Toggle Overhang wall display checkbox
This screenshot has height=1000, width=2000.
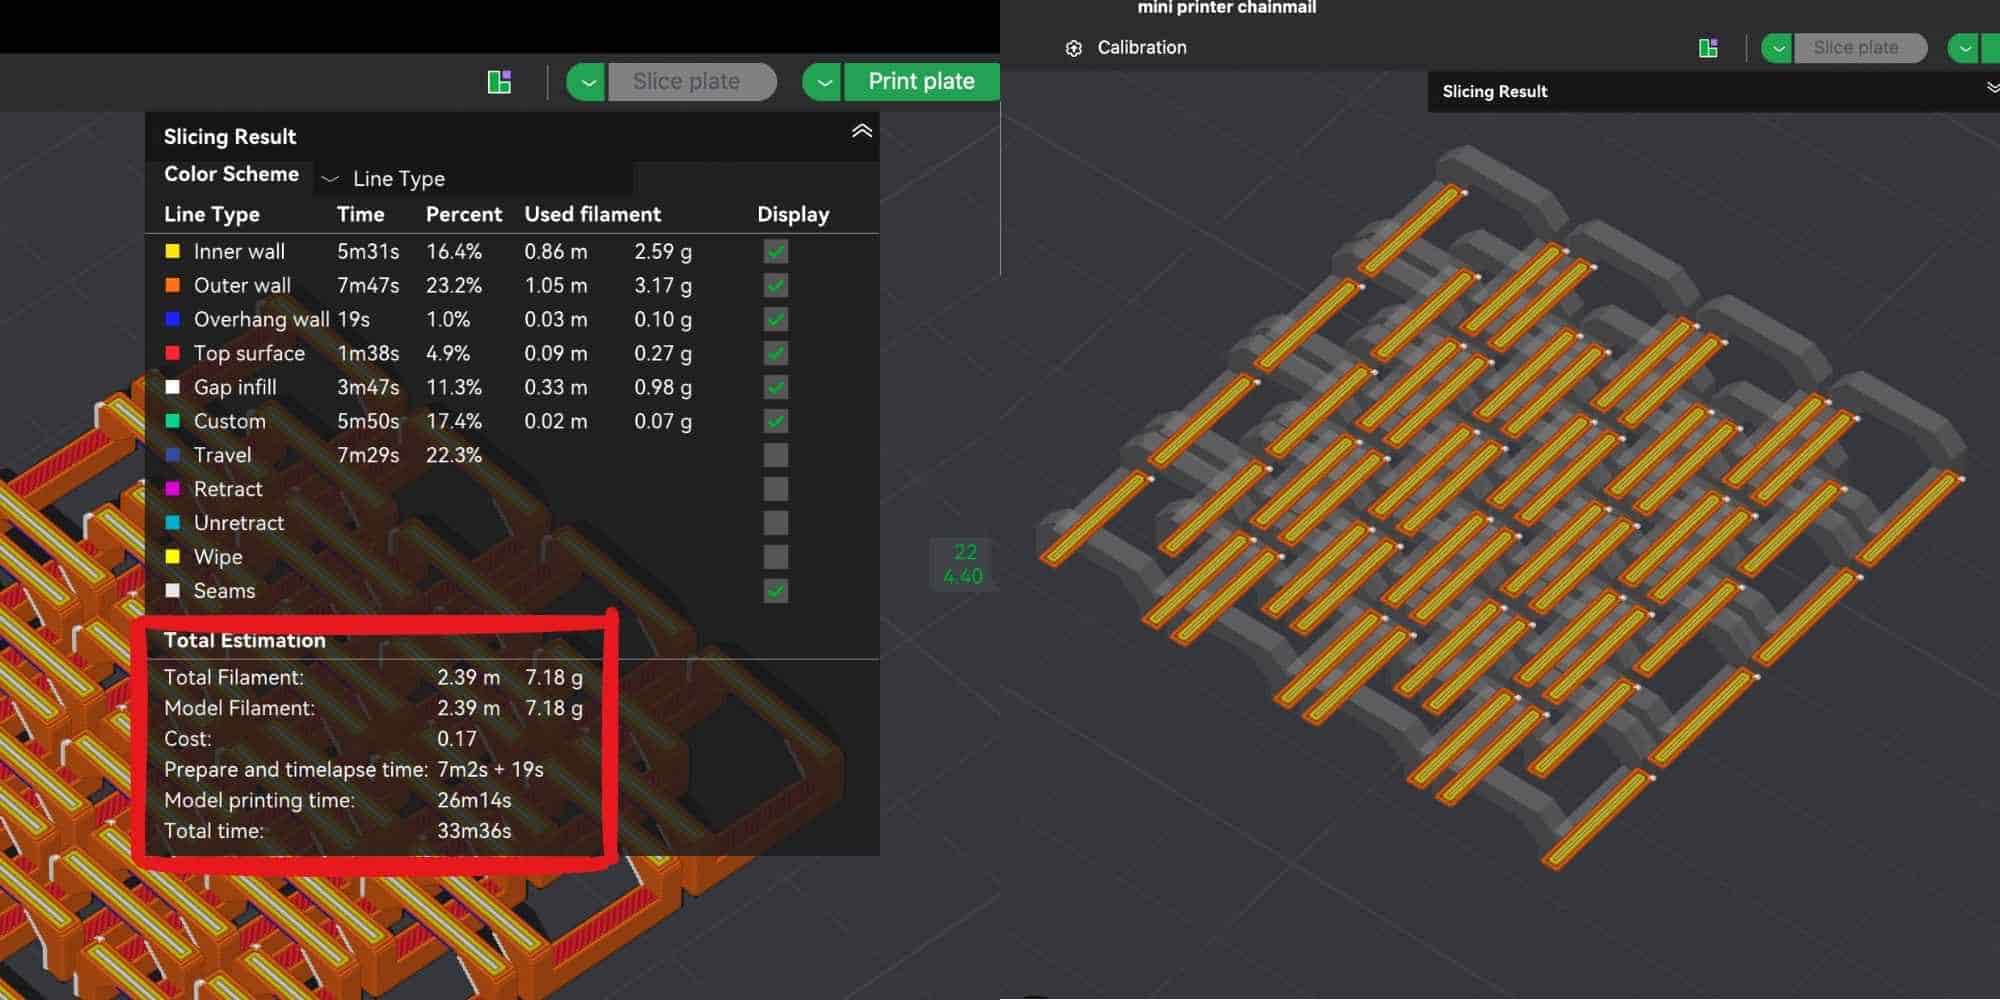click(x=776, y=320)
